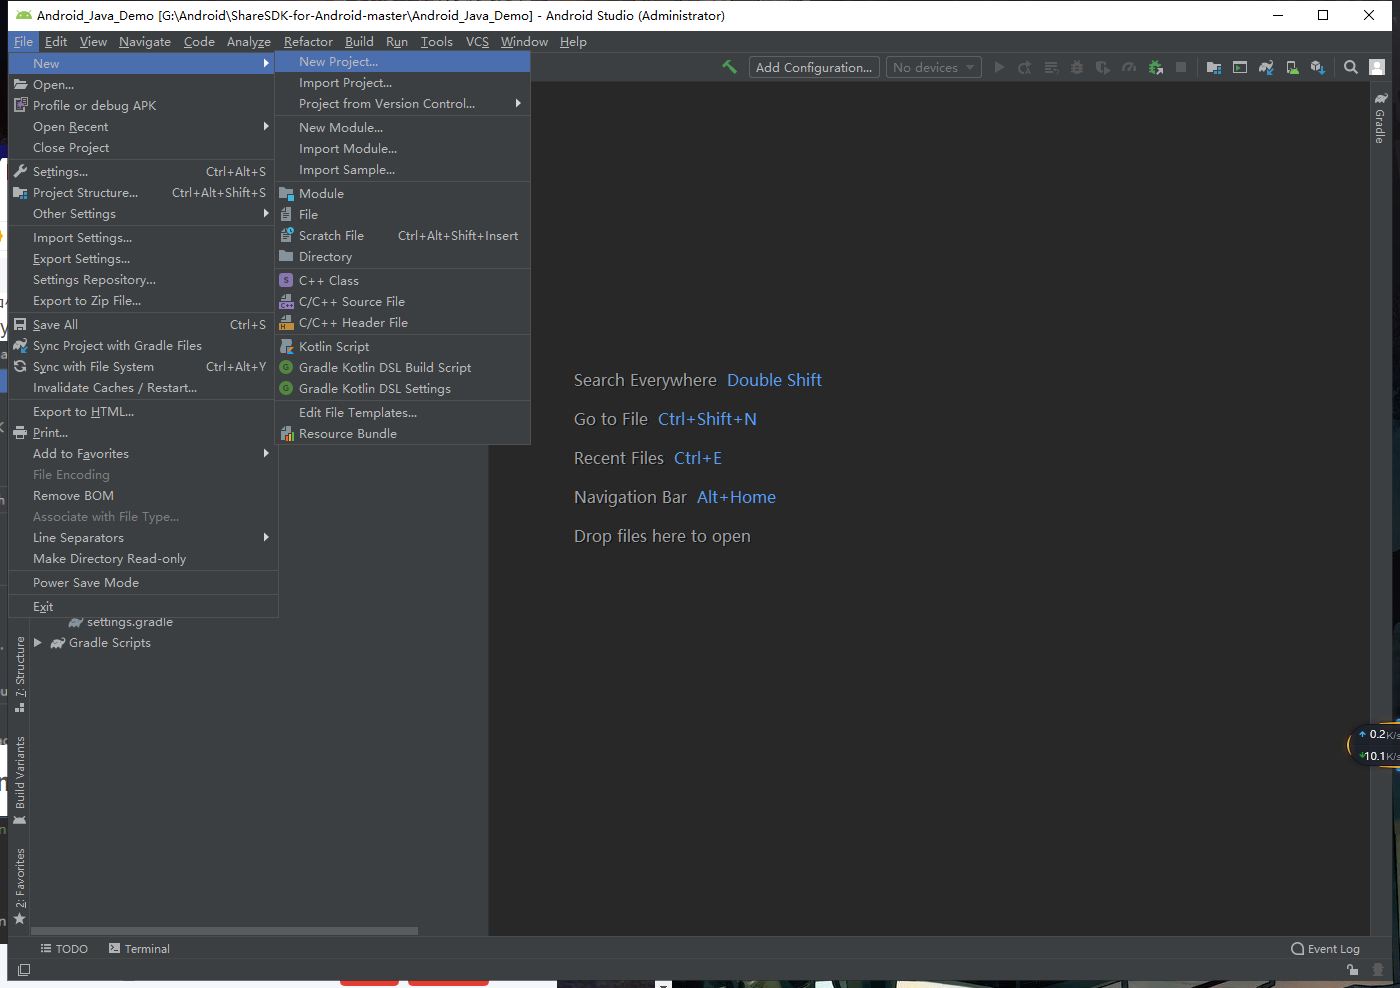Open the TODO tool window tab

coord(64,949)
